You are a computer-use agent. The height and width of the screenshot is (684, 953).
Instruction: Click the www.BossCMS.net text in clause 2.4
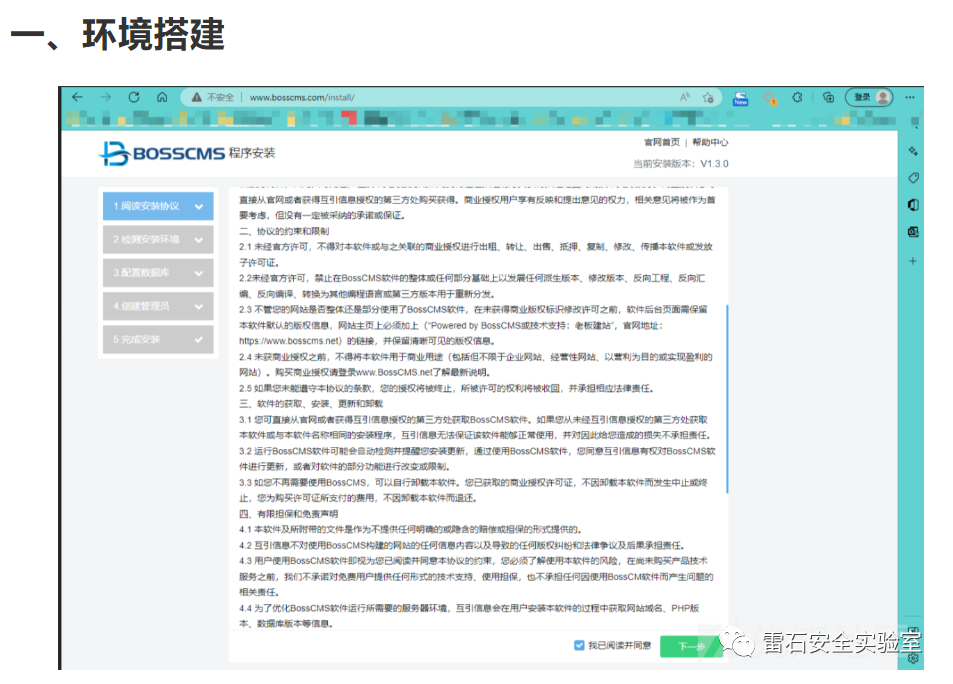[394, 372]
